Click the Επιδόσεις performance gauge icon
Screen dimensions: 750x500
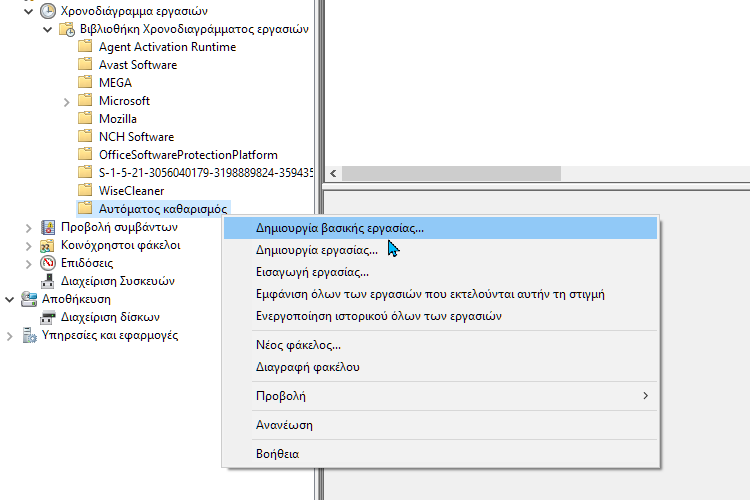pos(48,263)
